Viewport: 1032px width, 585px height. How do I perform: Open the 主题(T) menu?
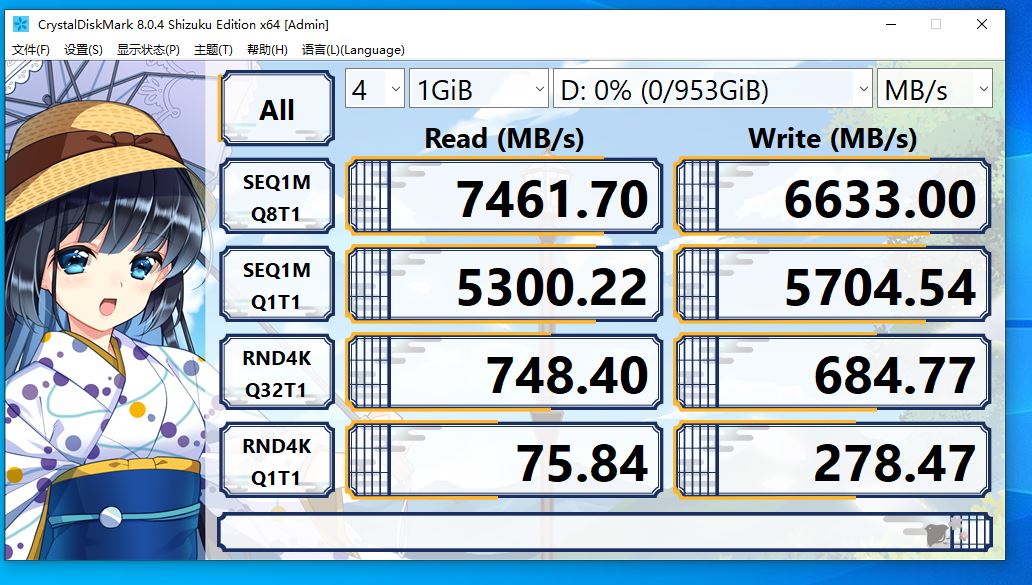(213, 49)
